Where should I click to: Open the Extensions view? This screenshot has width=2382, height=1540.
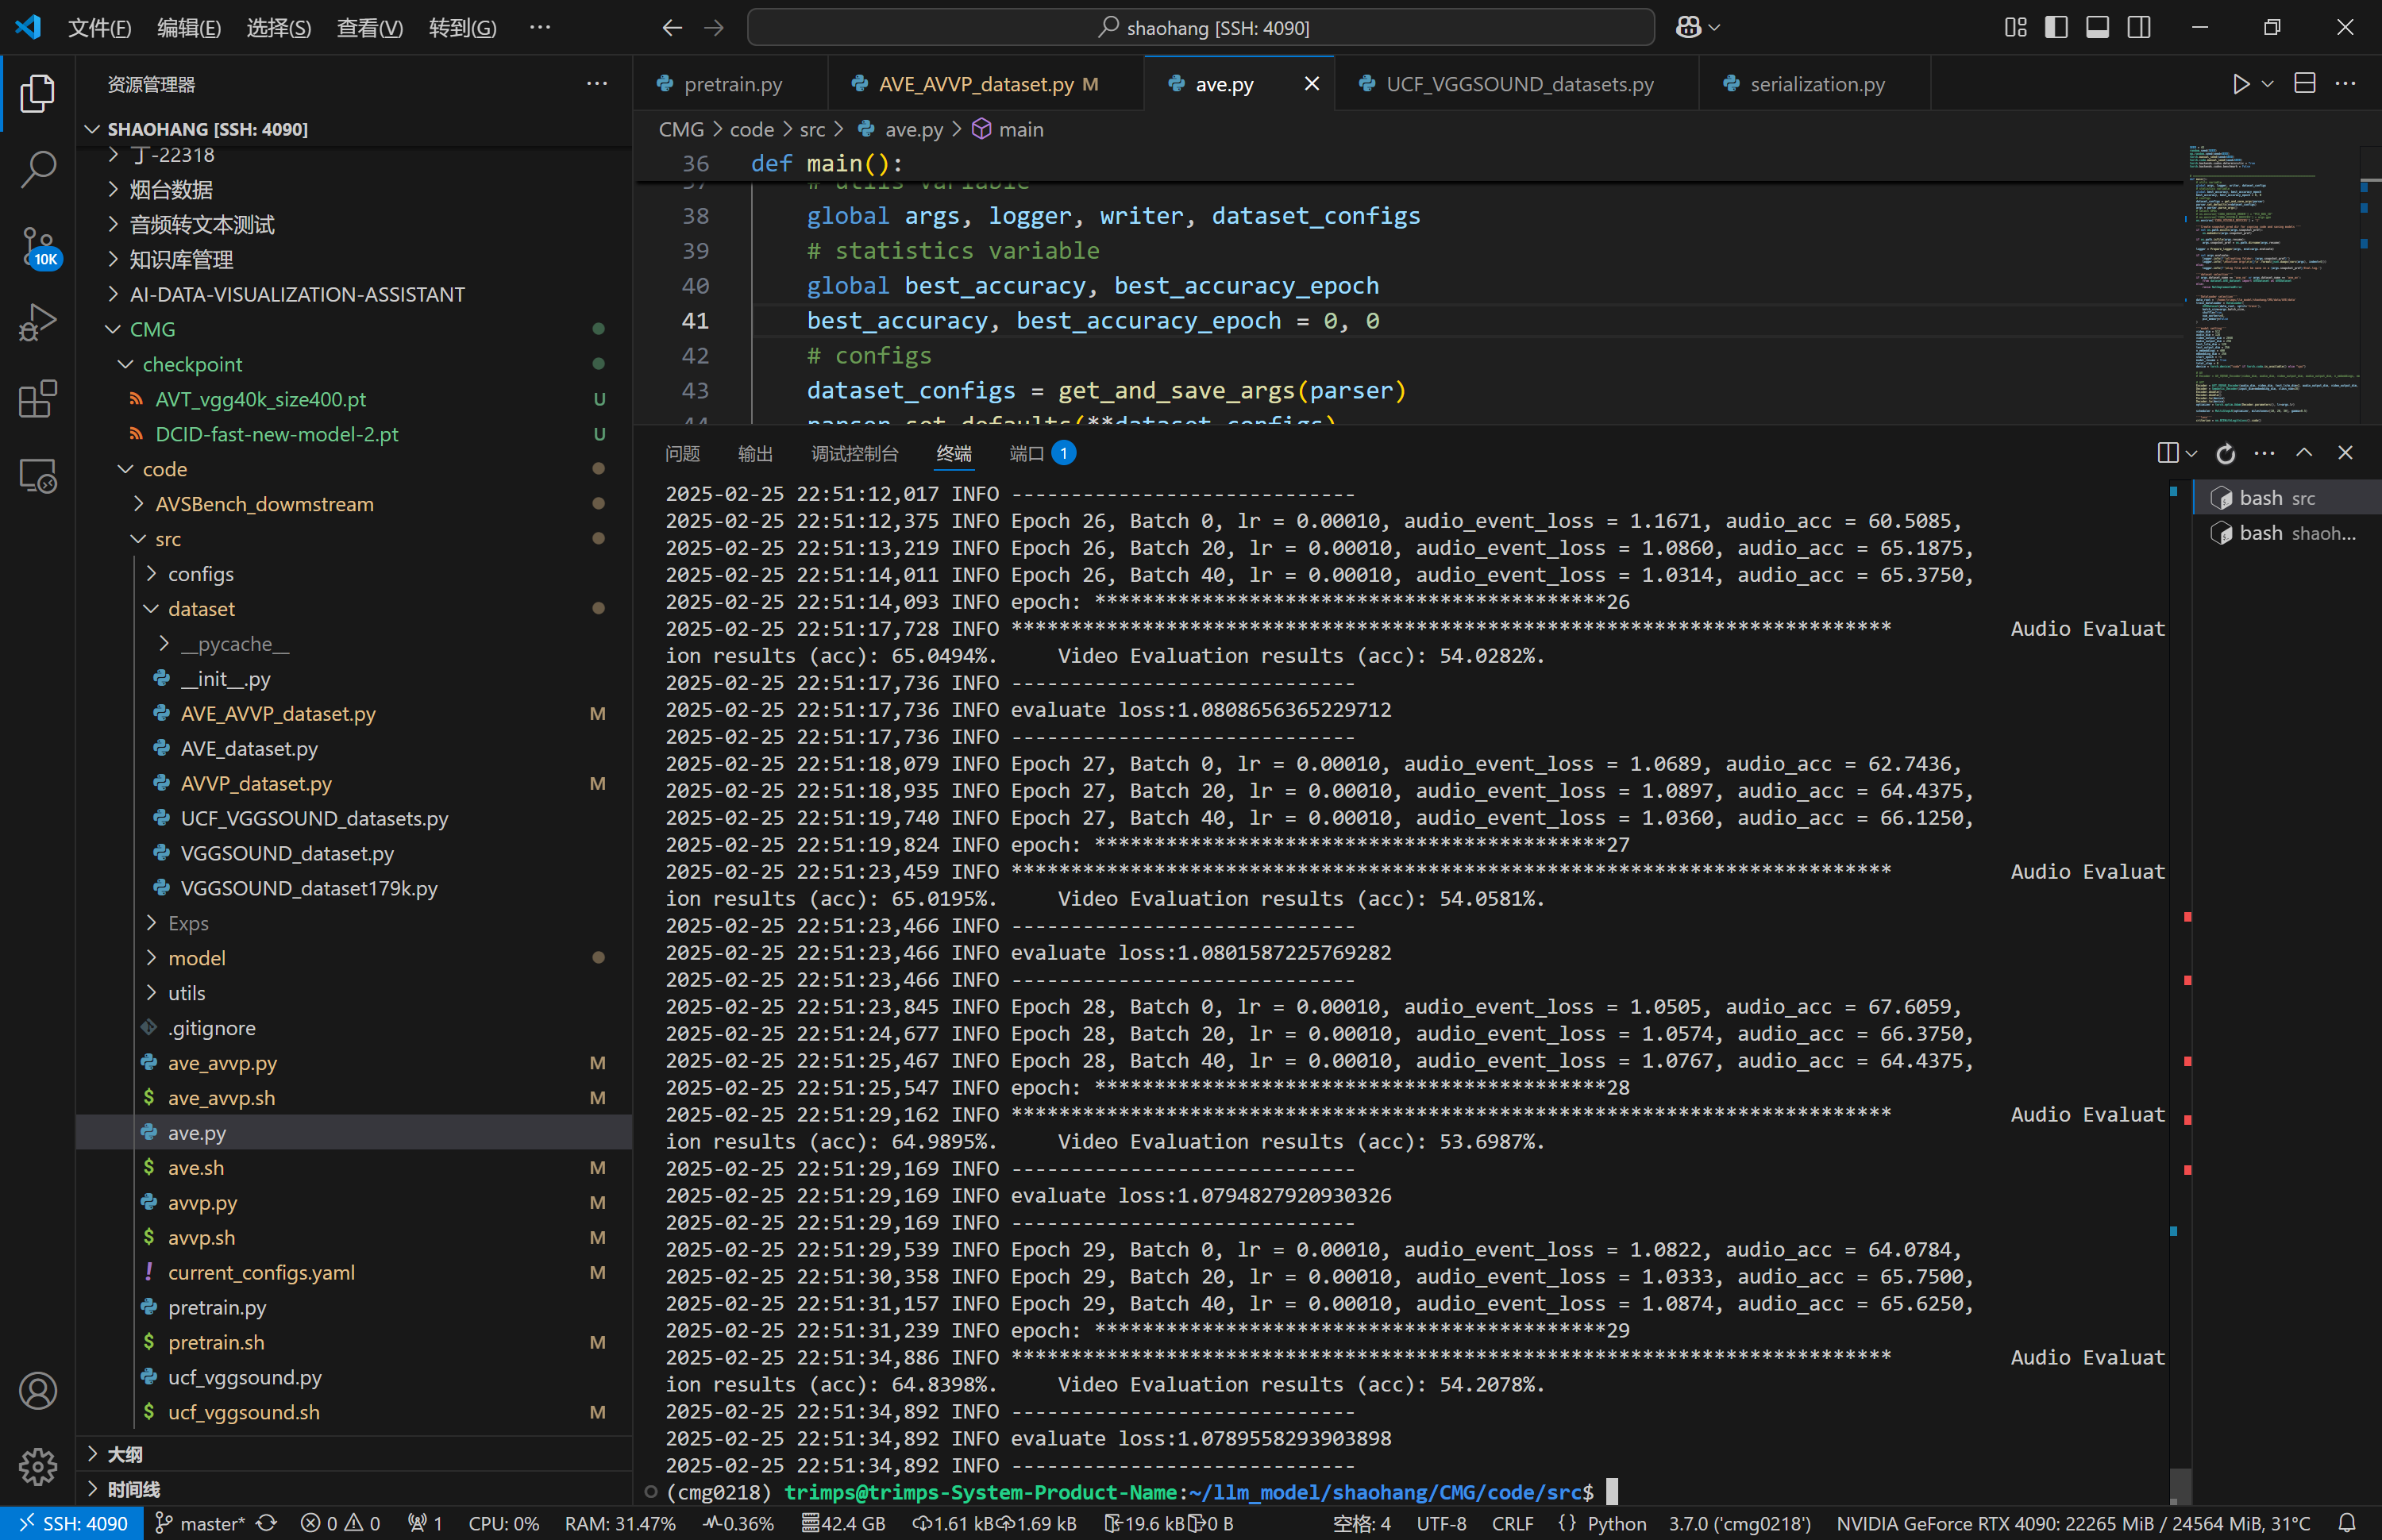[38, 399]
